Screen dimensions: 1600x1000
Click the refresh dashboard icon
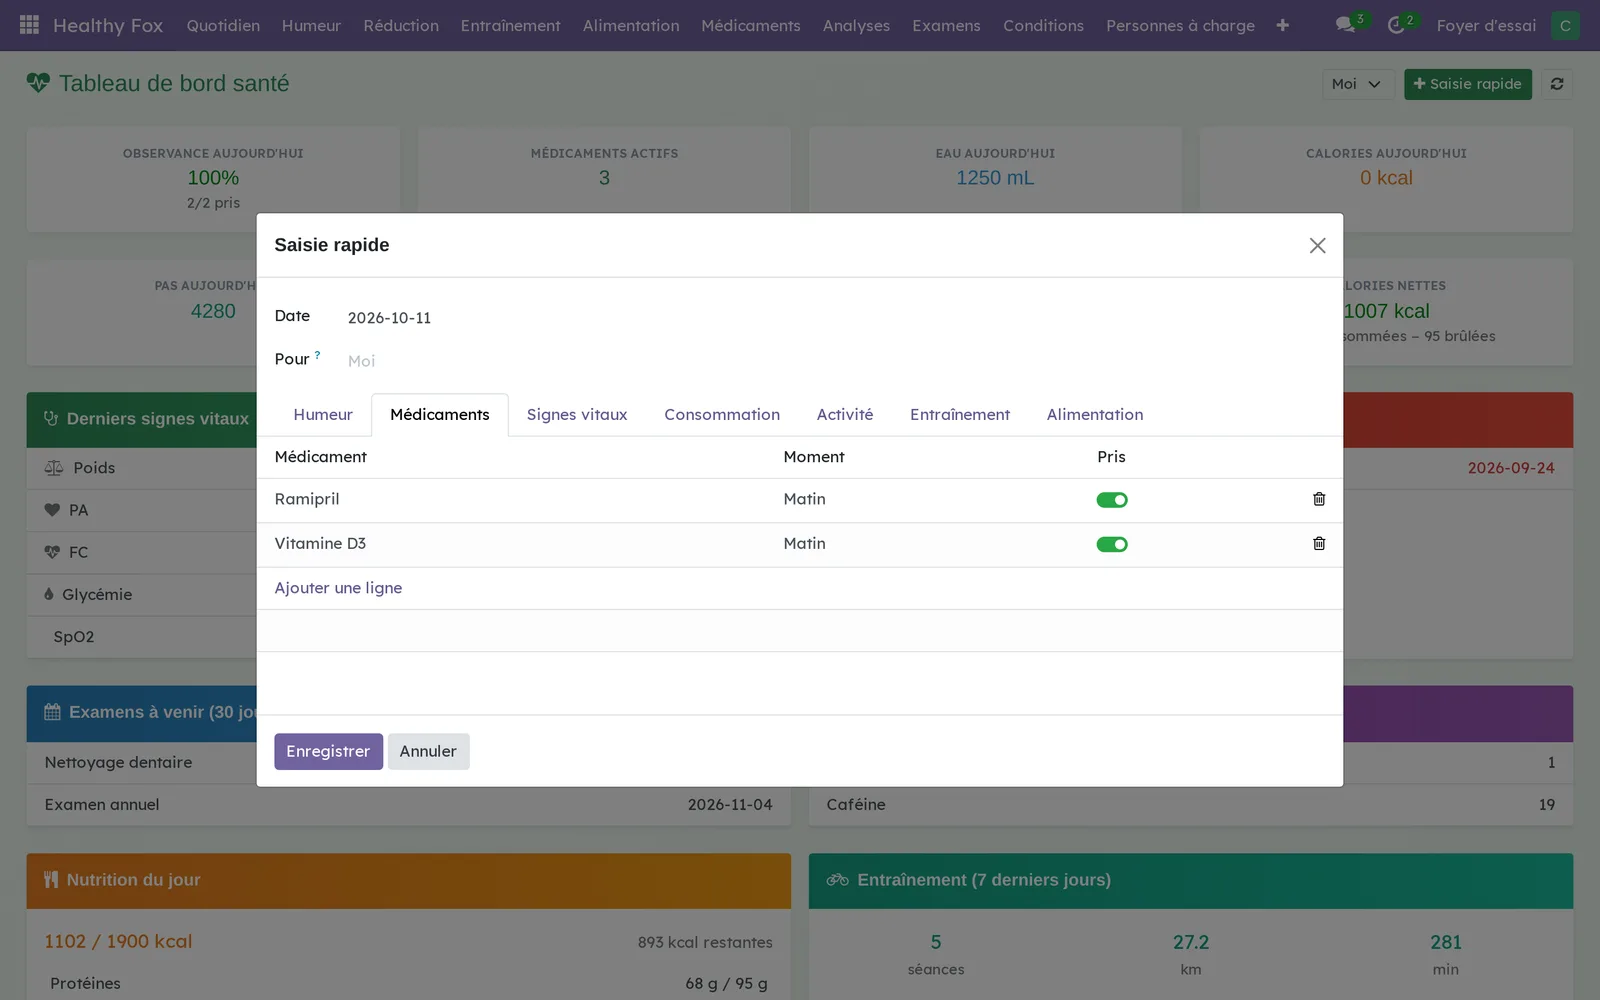[1557, 84]
